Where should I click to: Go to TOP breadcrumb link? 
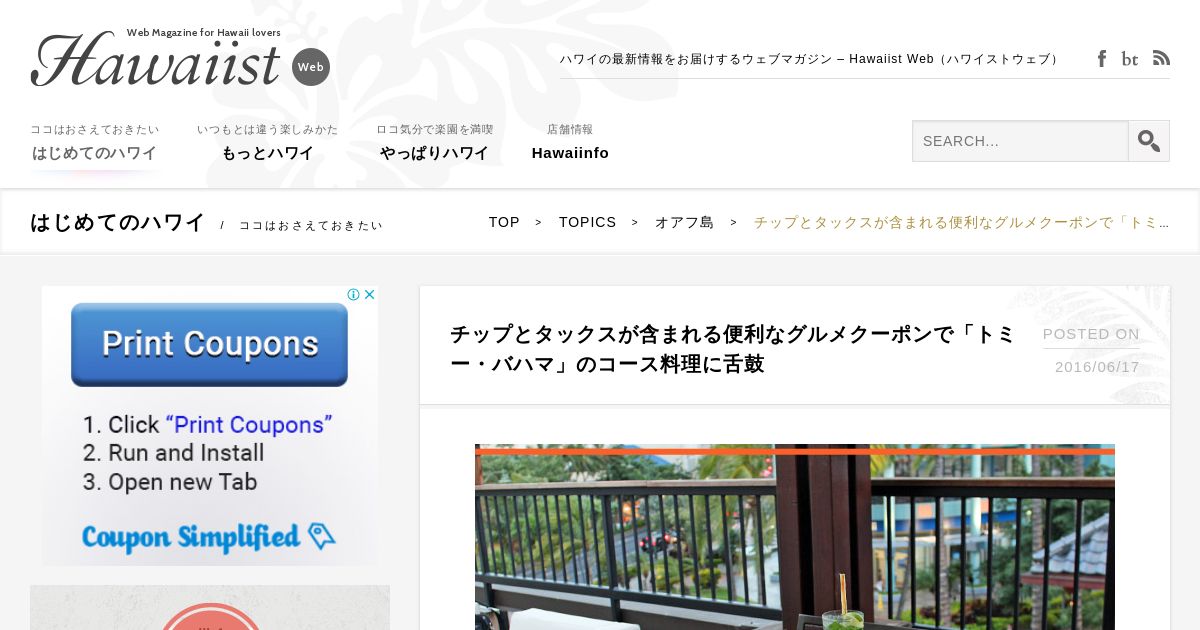tap(504, 222)
